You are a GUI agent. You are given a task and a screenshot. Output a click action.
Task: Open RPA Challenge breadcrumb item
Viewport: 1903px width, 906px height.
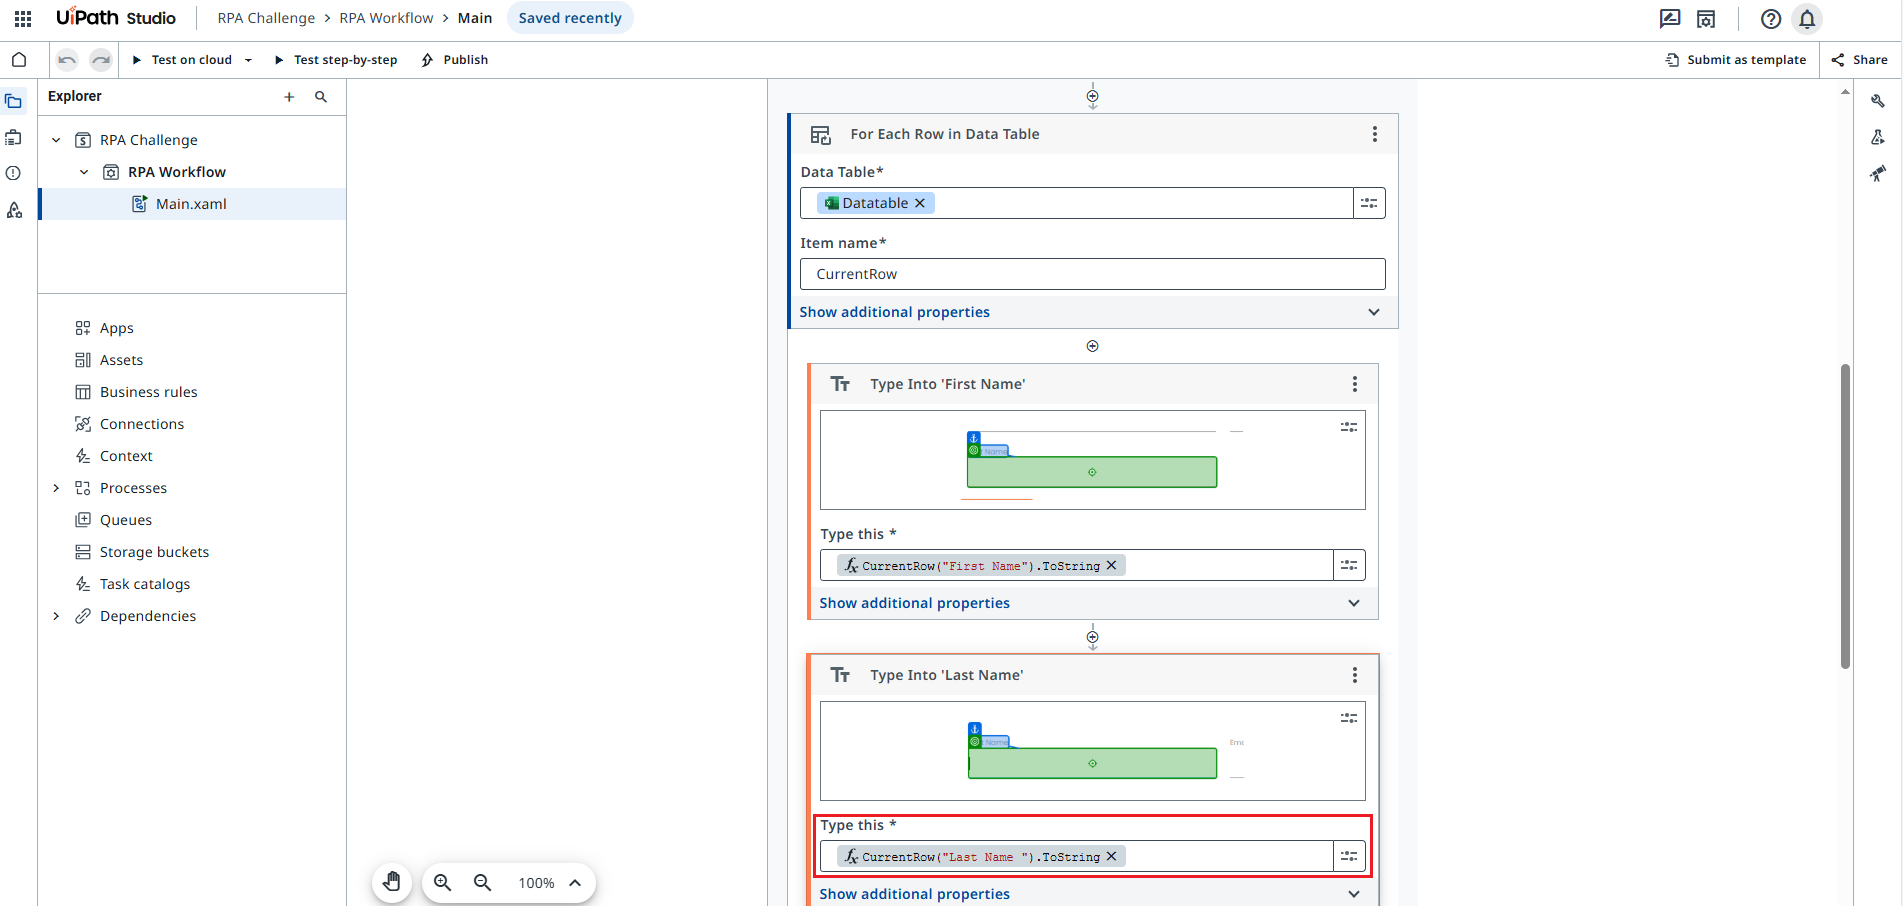[265, 17]
